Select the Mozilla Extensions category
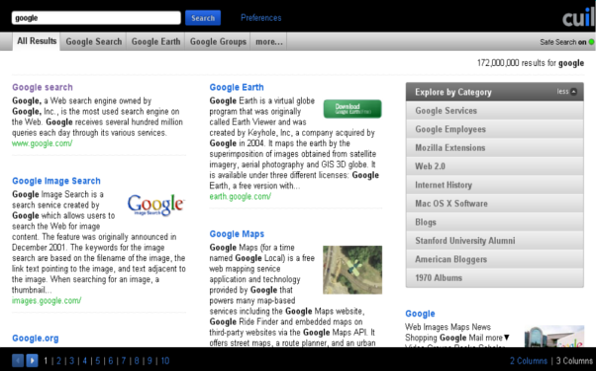 [495, 148]
